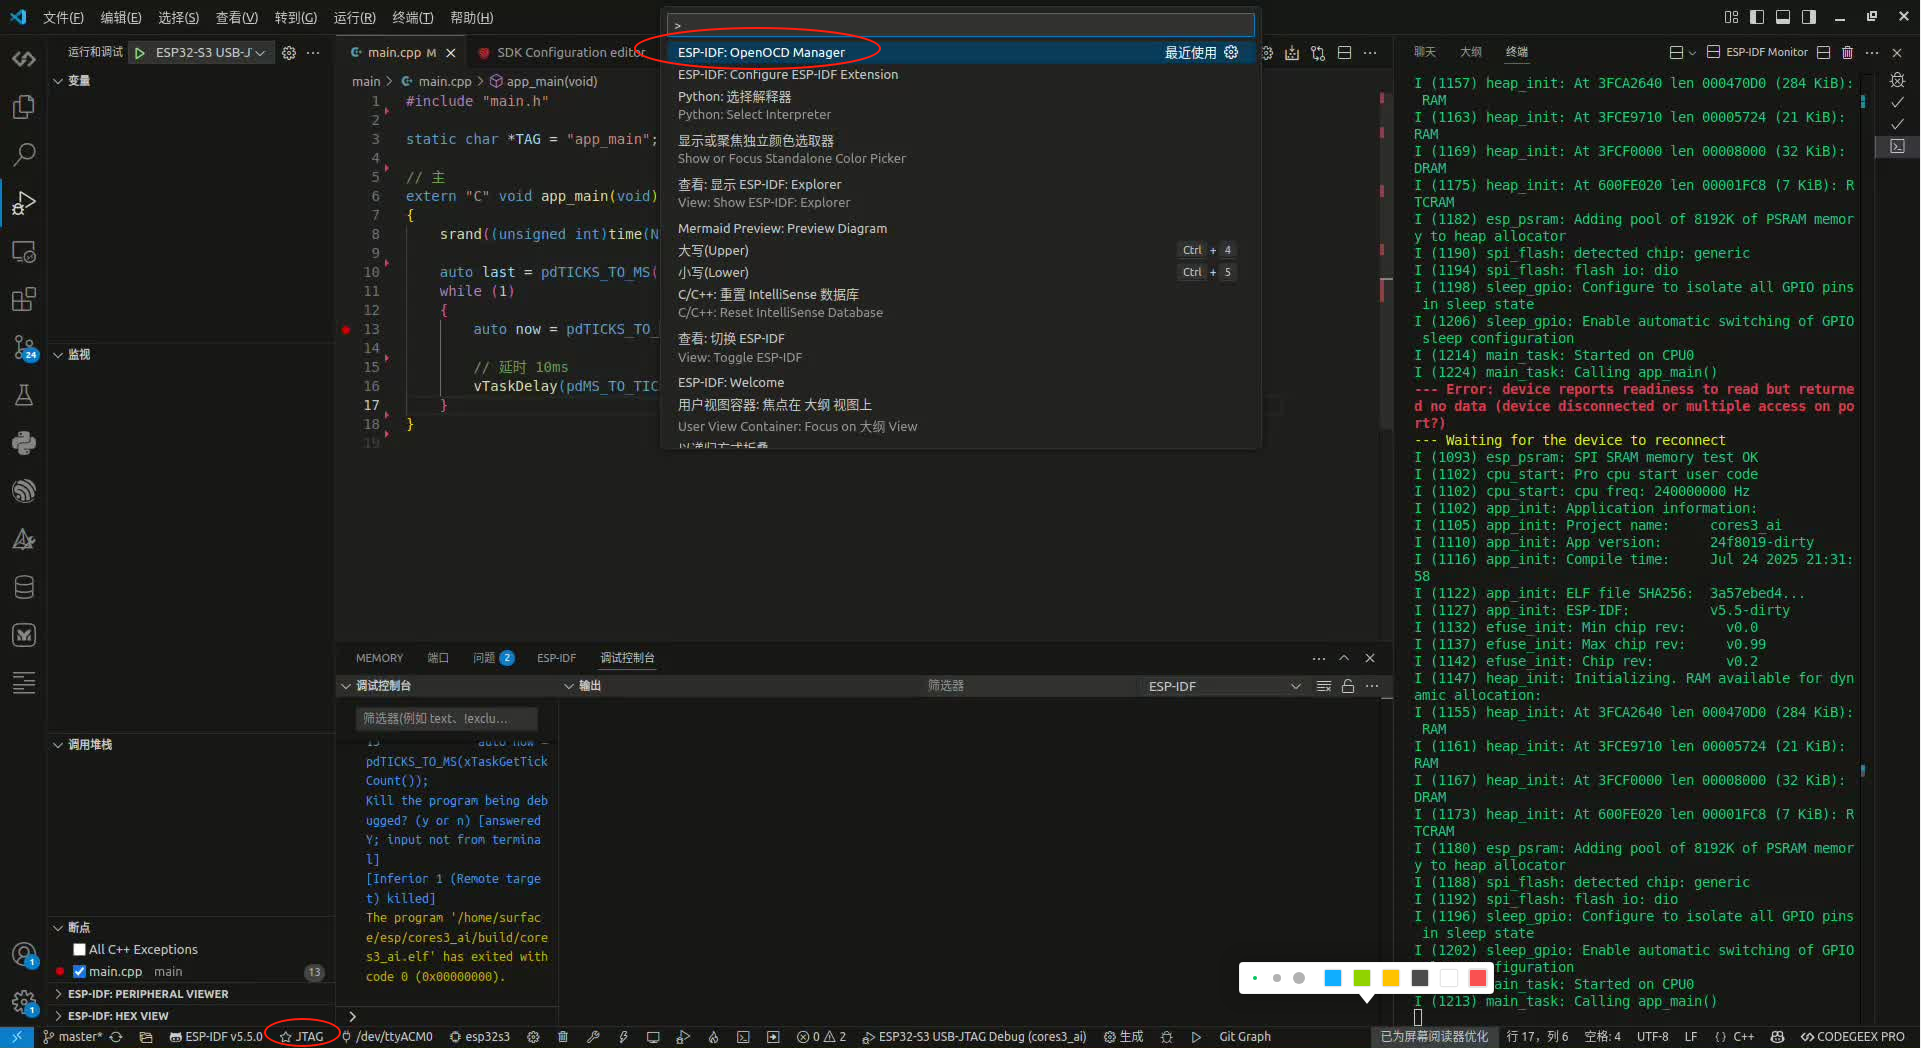The width and height of the screenshot is (1921, 1048).
Task: Click the flash lightning icon in status bar
Action: pyautogui.click(x=623, y=1037)
